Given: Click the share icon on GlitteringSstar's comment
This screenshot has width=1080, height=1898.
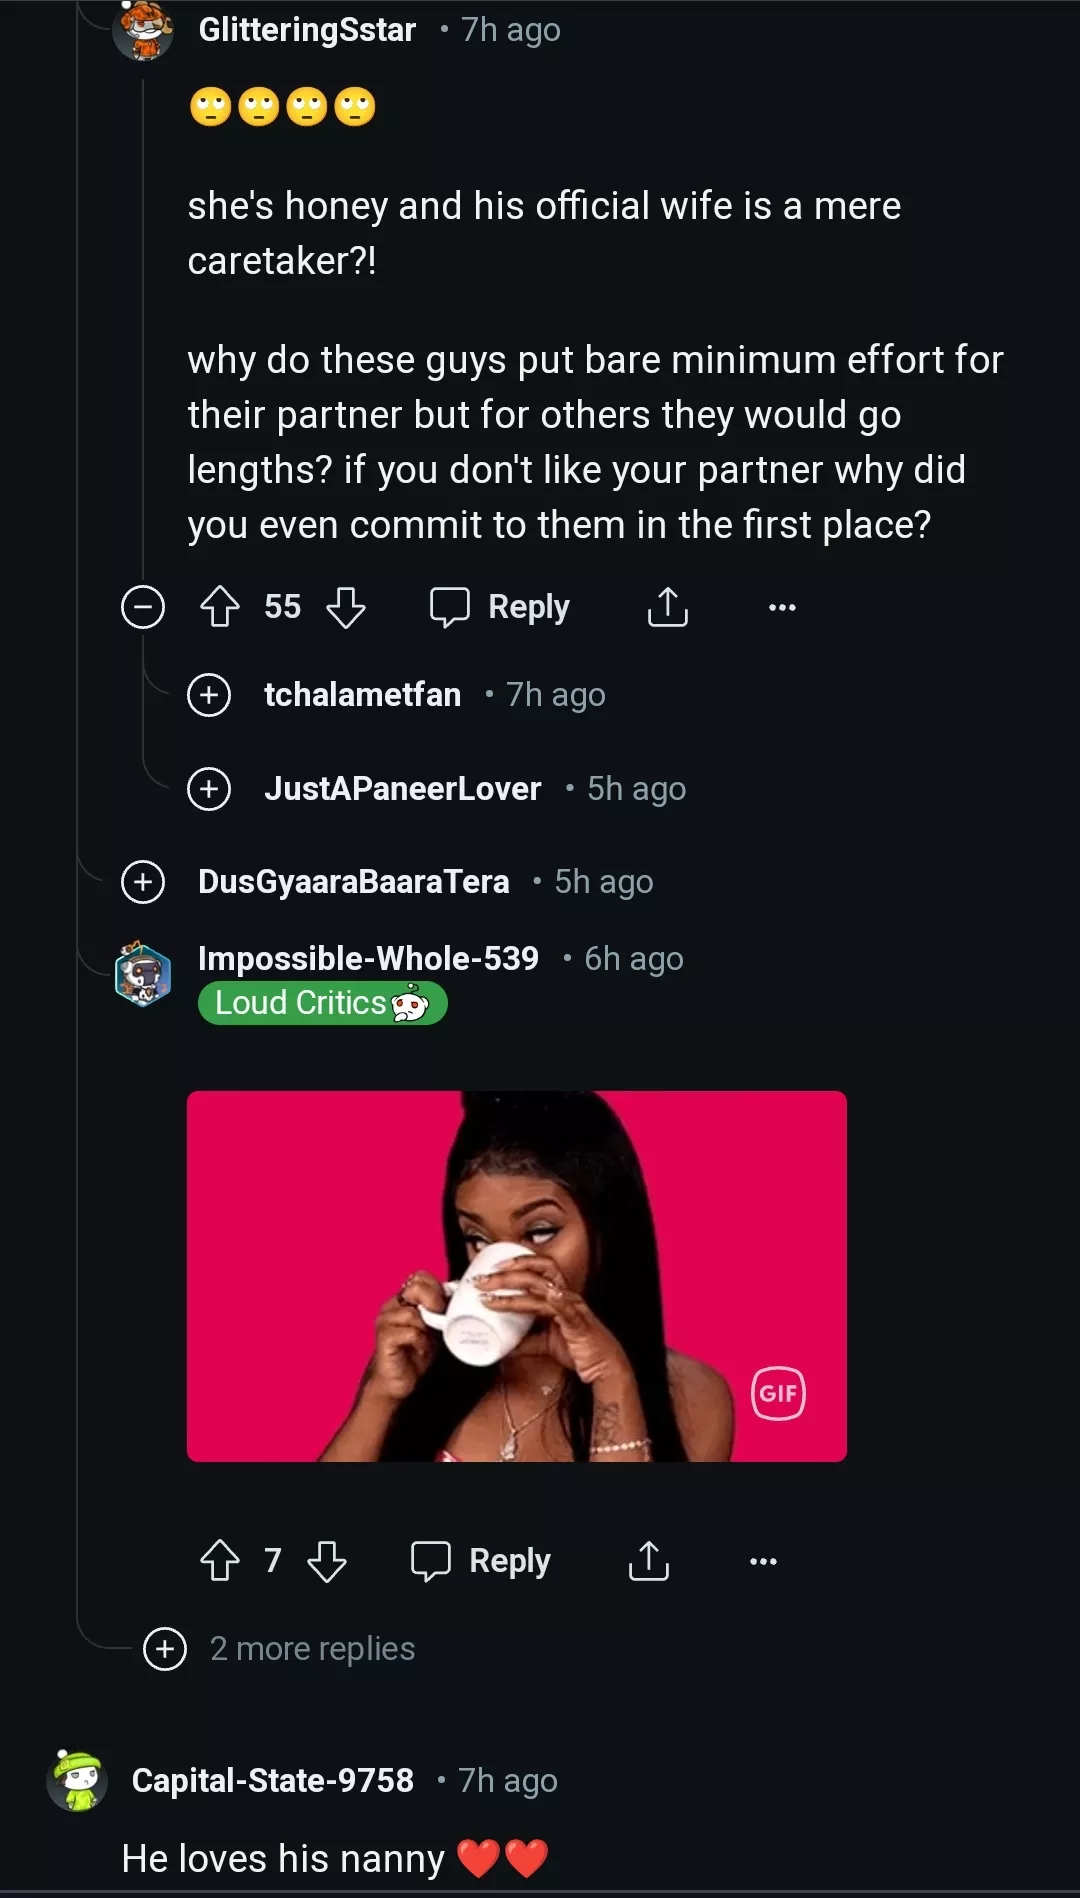Looking at the screenshot, I should pyautogui.click(x=668, y=606).
